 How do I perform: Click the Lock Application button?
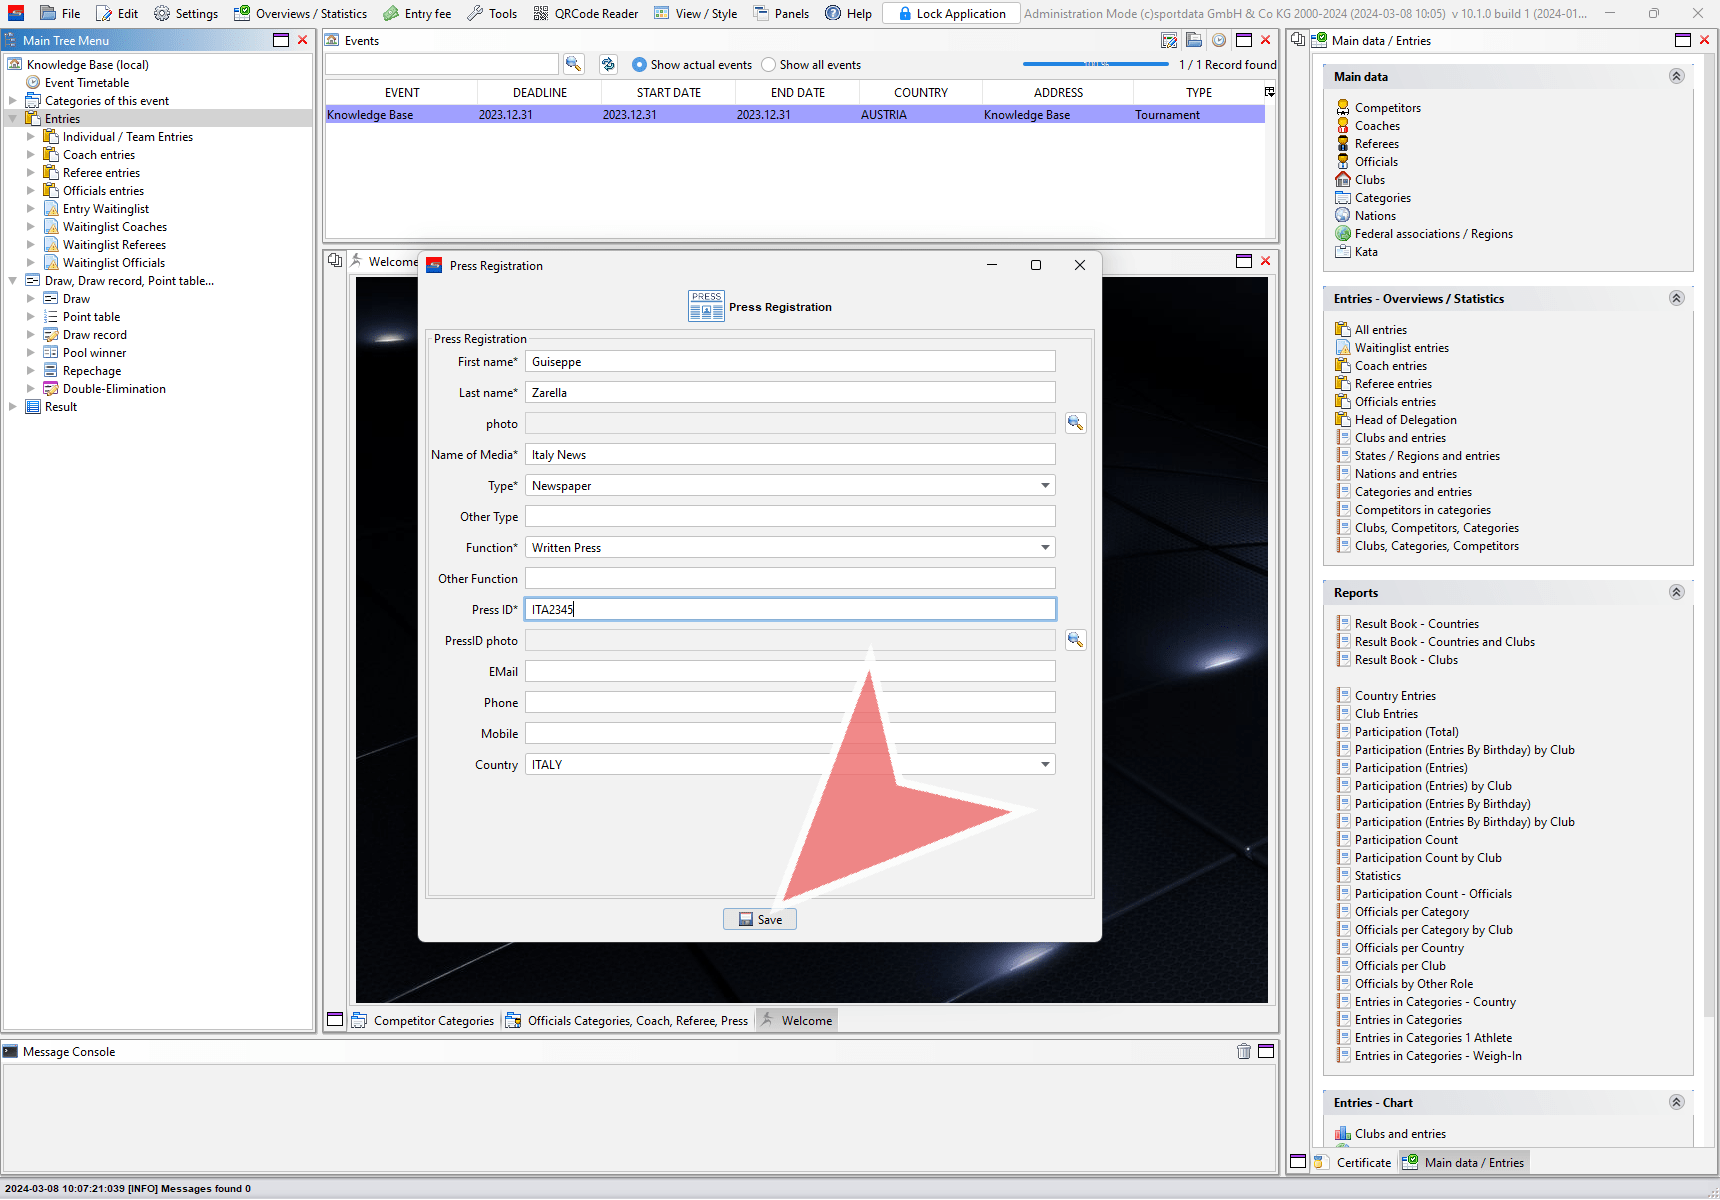point(951,14)
